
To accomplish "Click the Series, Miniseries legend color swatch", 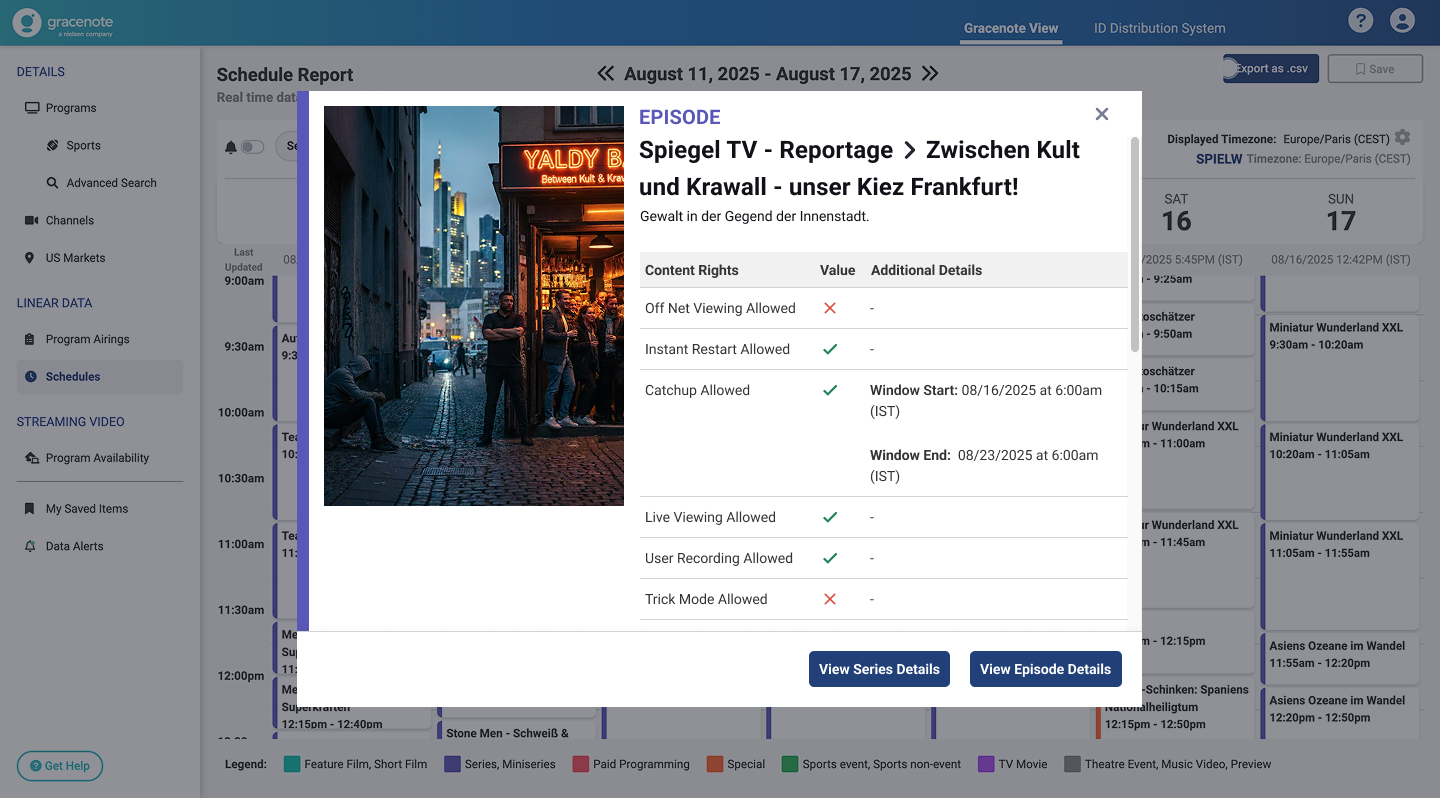I will pos(452,764).
